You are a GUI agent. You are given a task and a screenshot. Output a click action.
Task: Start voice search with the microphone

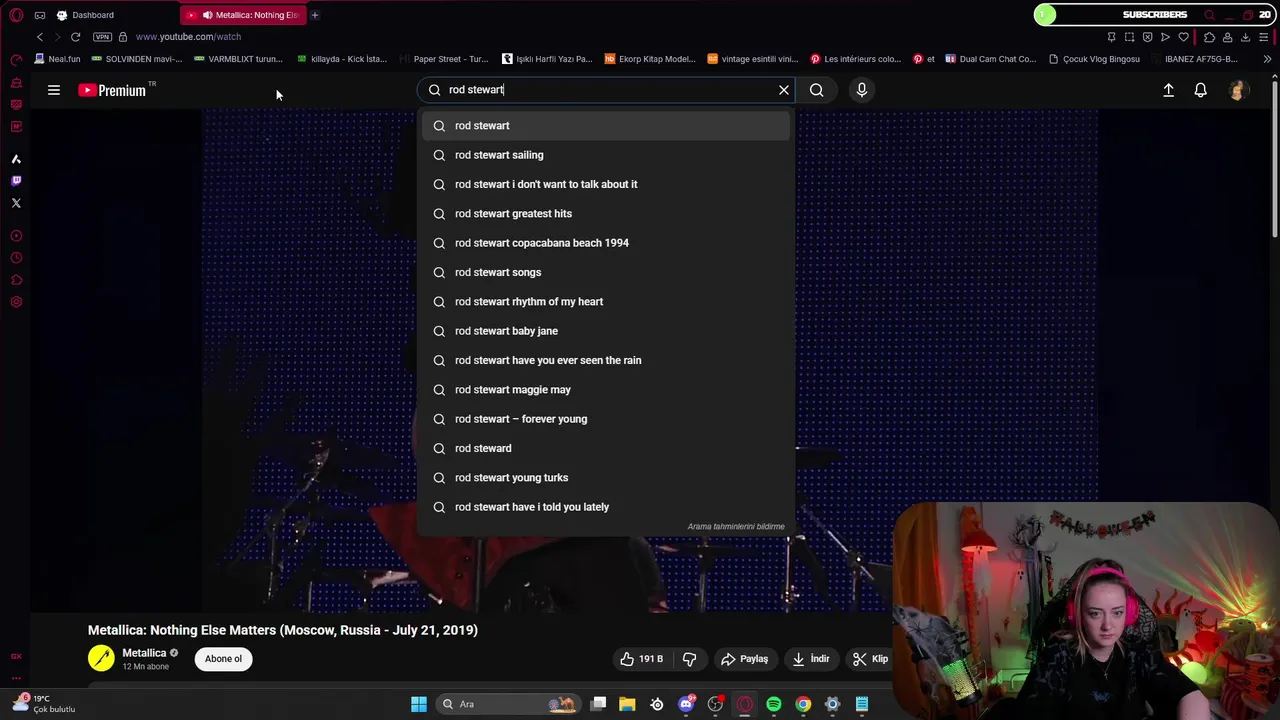(862, 90)
